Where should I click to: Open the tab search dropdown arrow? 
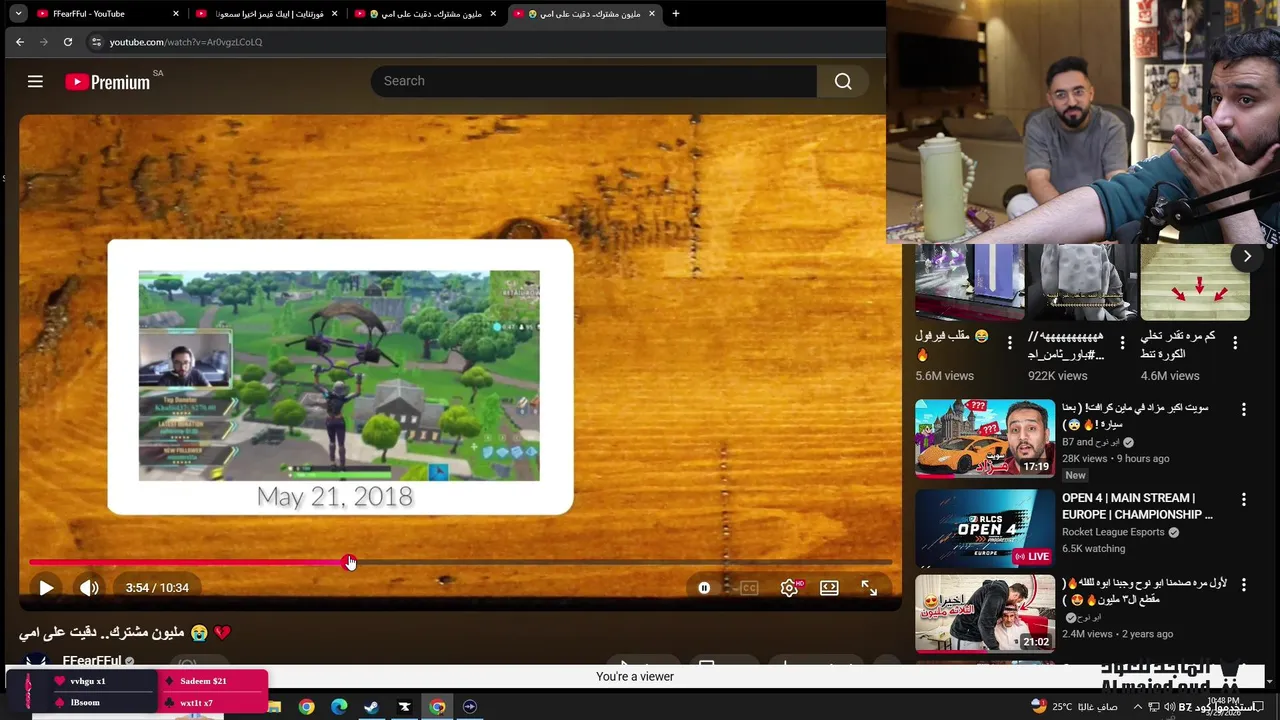pos(19,14)
